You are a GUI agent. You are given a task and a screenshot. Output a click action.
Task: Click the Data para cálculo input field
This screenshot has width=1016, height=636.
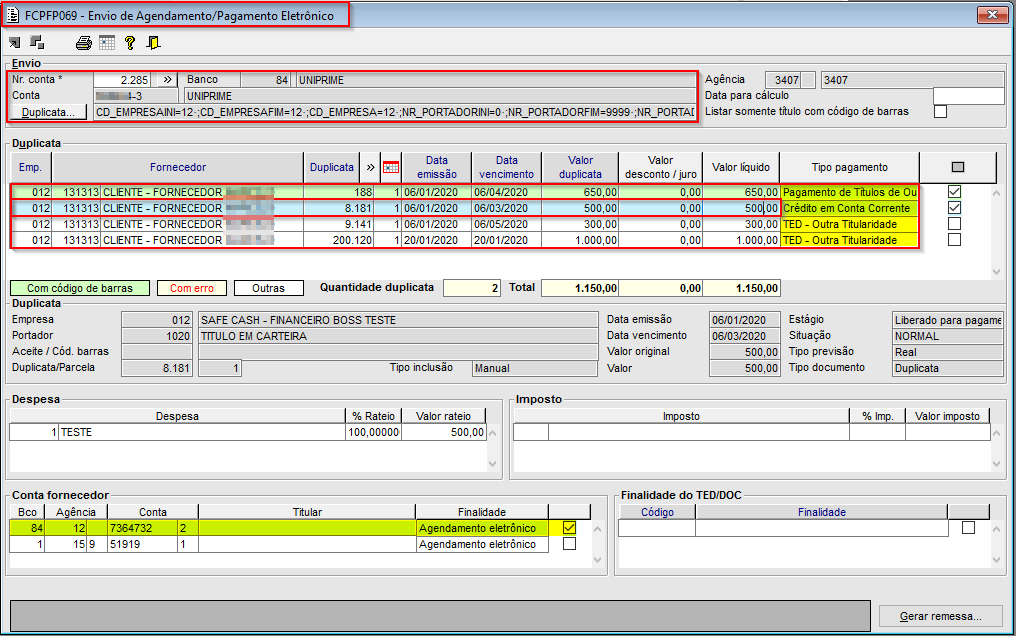(x=967, y=96)
